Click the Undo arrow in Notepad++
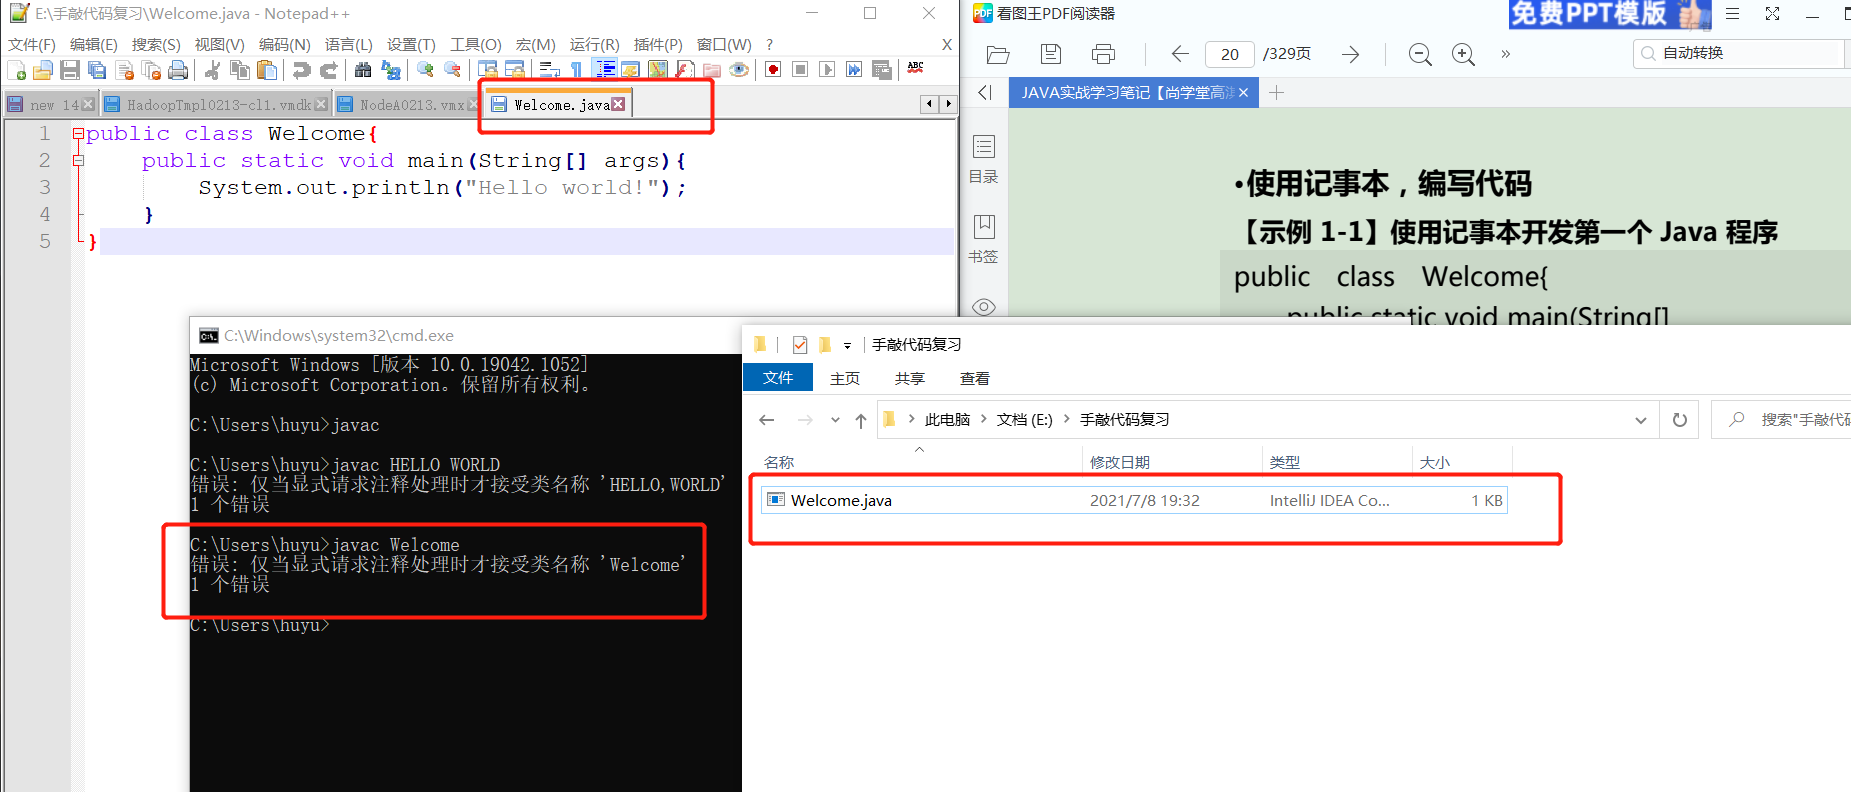 click(x=301, y=69)
